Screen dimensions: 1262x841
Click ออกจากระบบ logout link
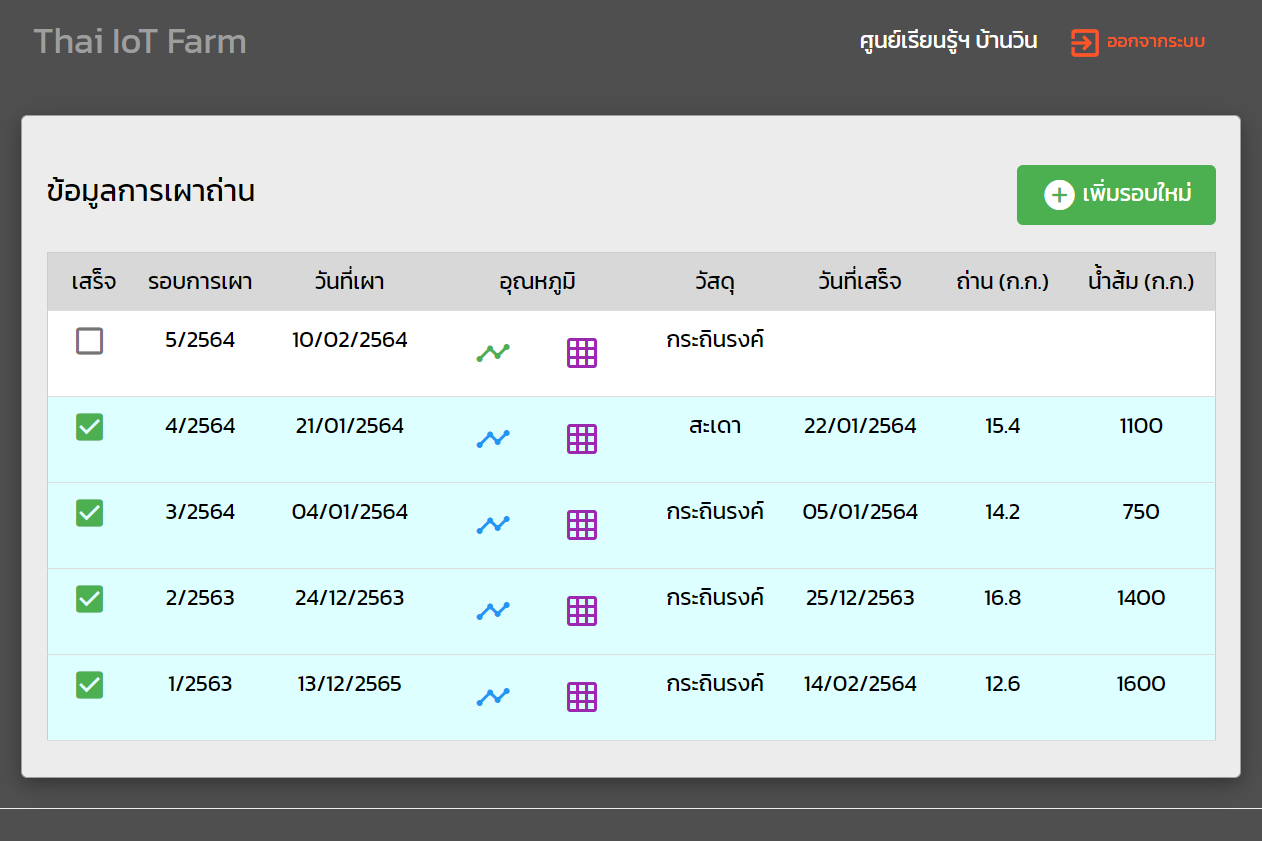[x=1155, y=42]
